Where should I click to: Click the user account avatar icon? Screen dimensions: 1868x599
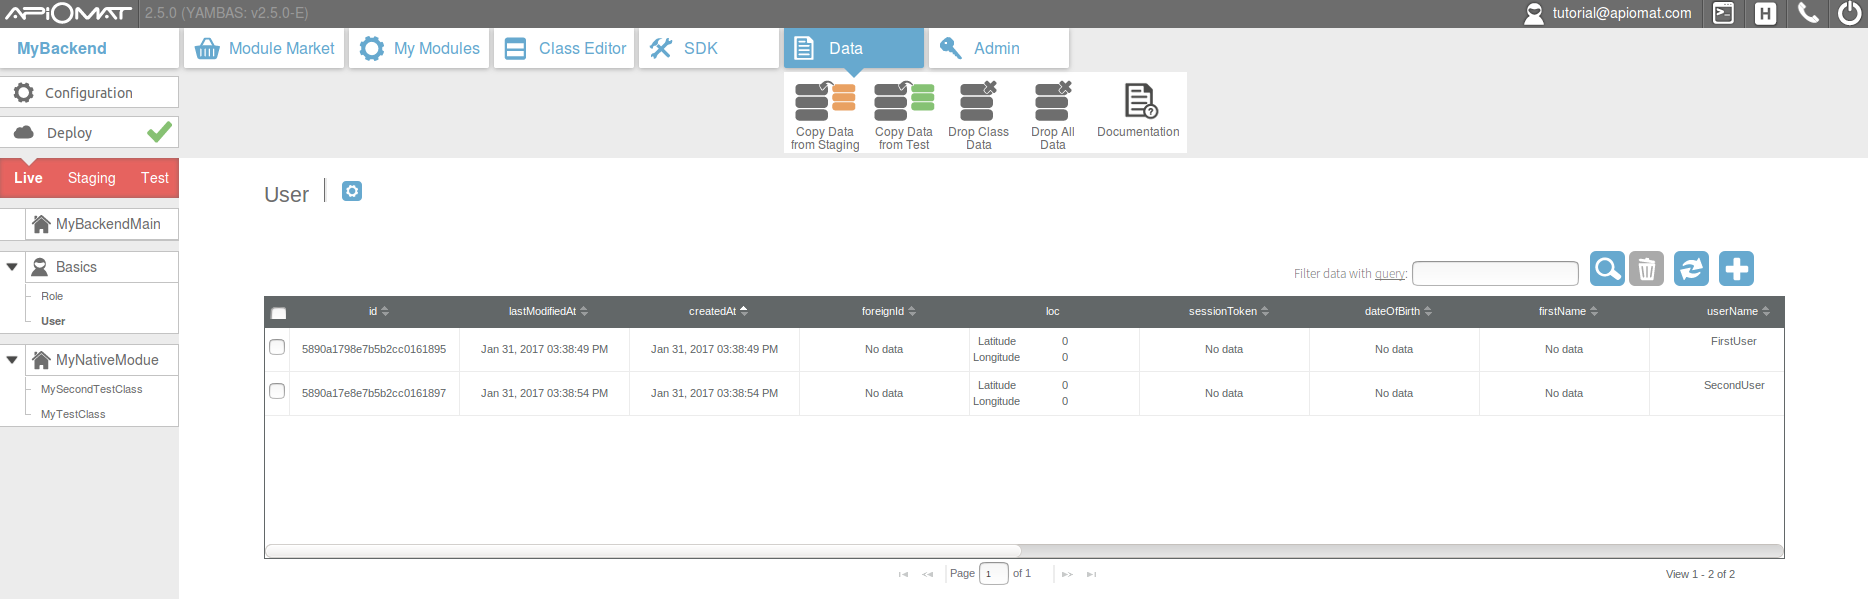[x=1534, y=14]
